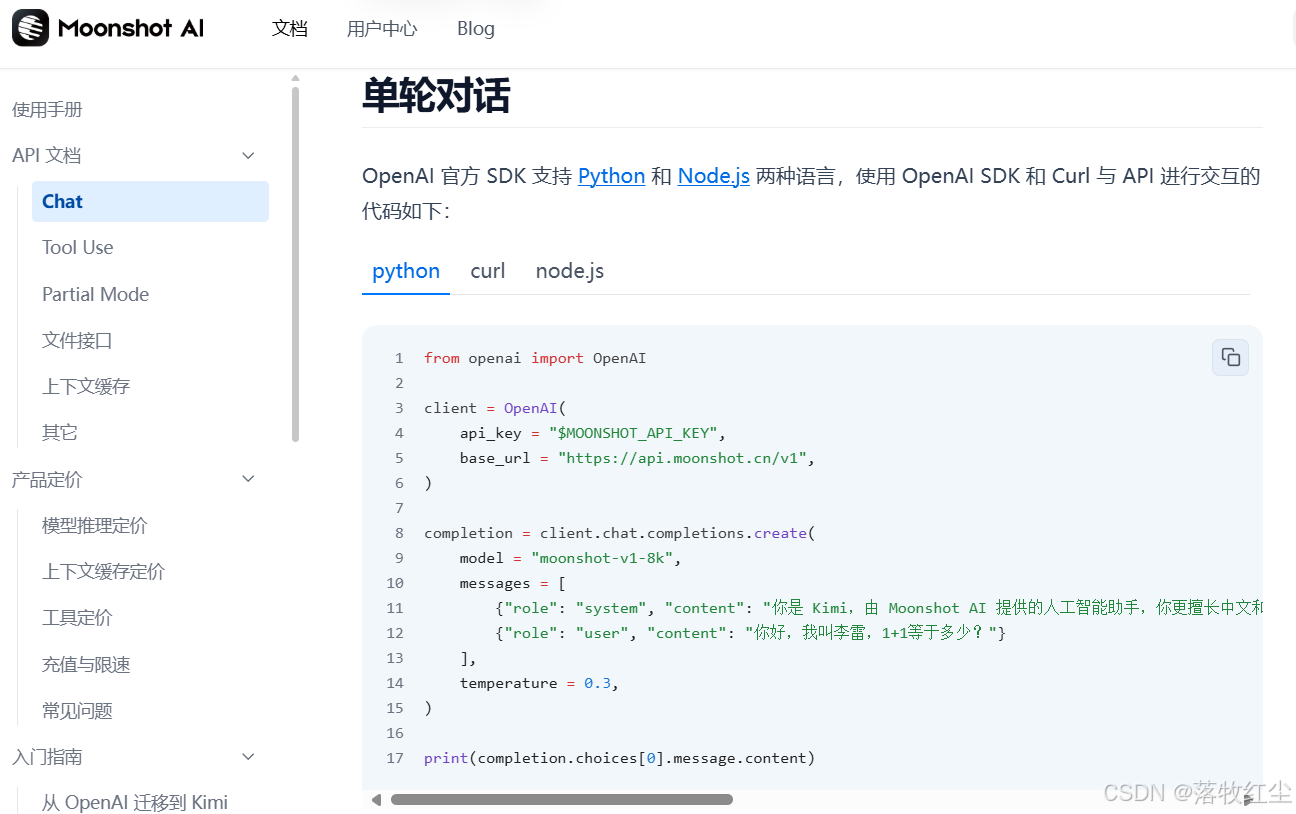Open 上下文缓存定价 in the sidebar
This screenshot has width=1296, height=814.
[104, 571]
